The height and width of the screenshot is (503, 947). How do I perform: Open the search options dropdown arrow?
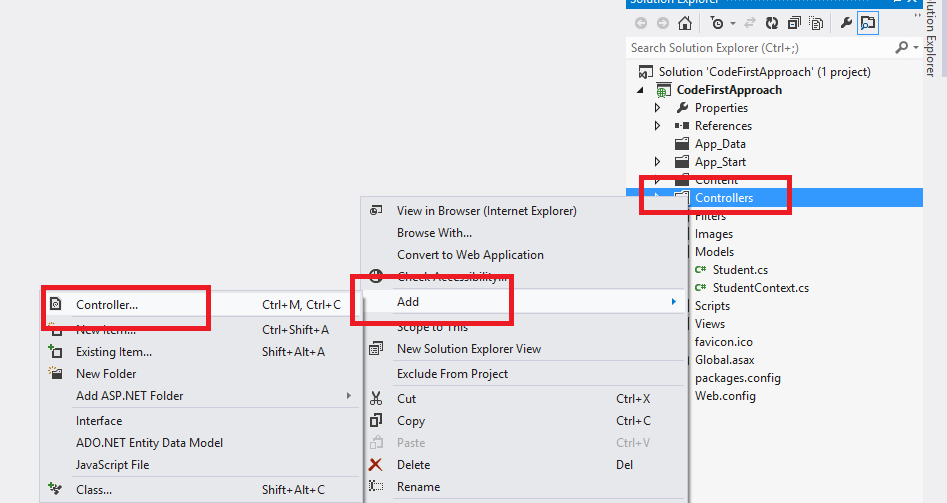point(915,48)
